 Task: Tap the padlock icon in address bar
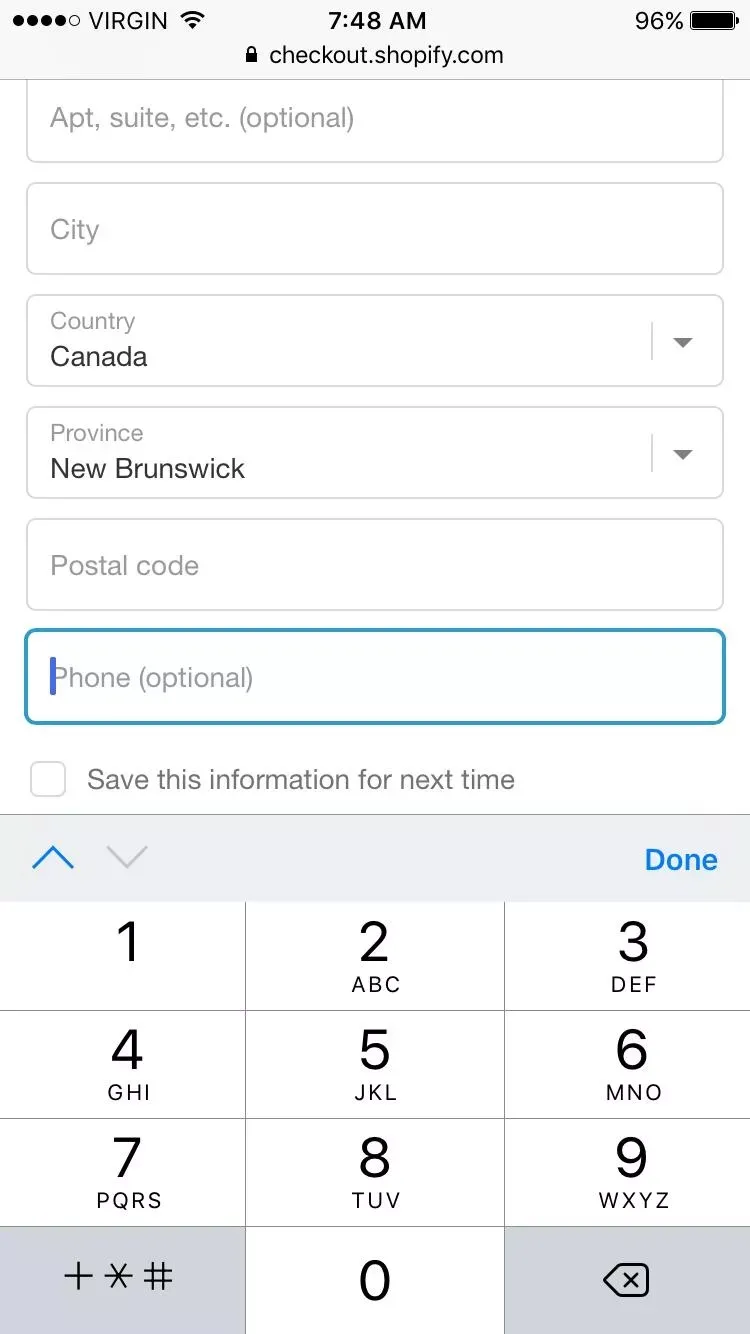[251, 55]
